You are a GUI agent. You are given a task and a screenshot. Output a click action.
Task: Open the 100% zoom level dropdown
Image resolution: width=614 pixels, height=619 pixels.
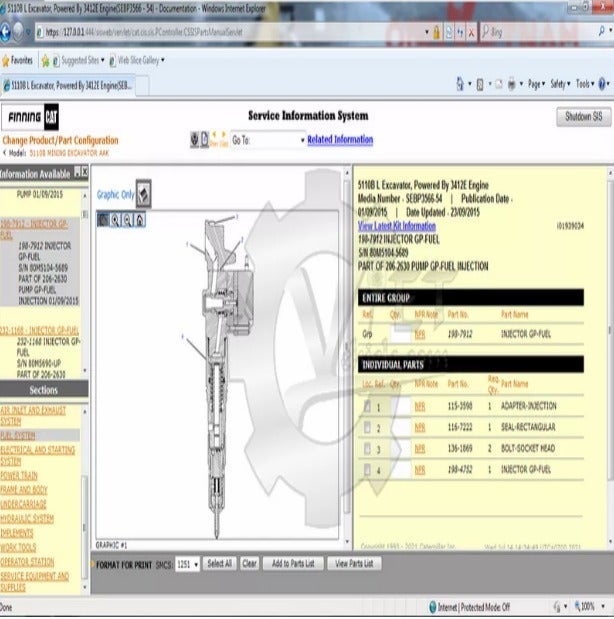click(603, 606)
